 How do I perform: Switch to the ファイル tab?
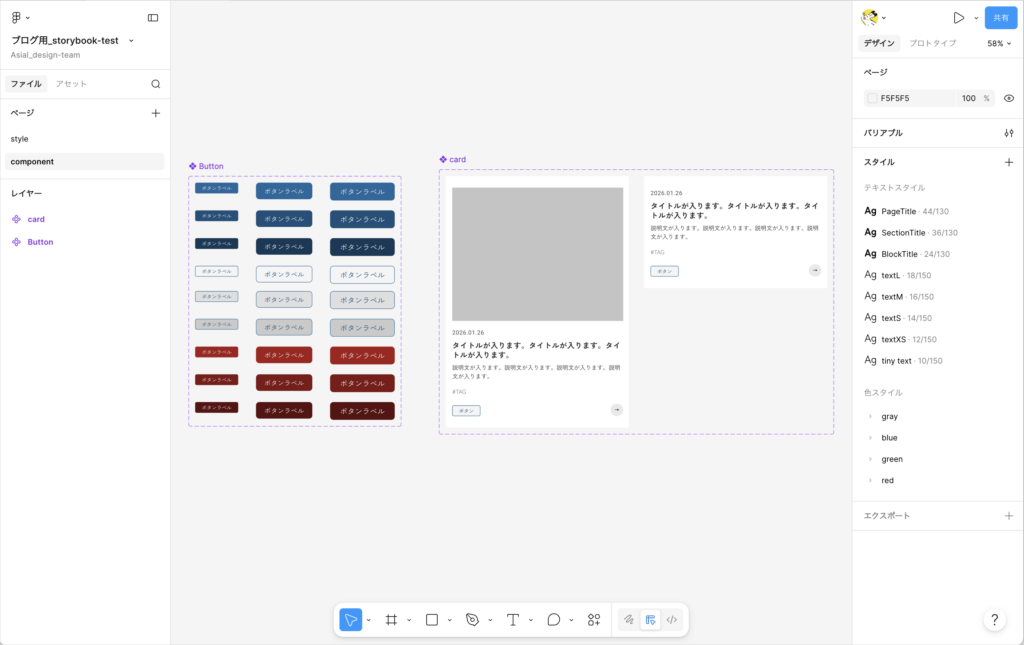[x=26, y=84]
